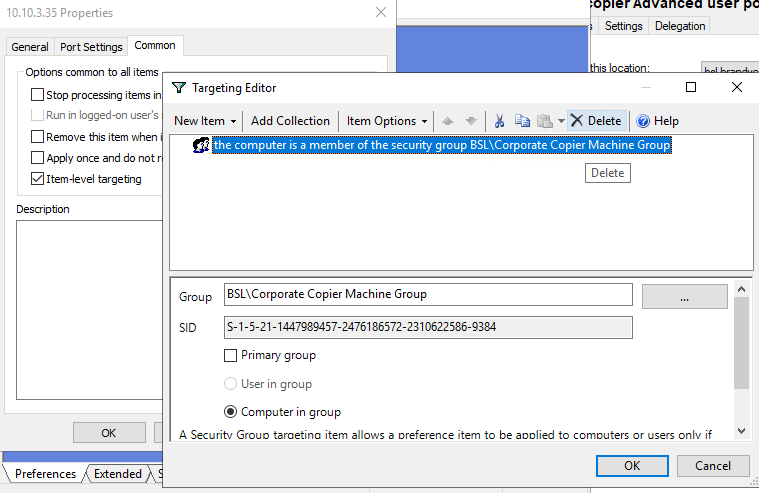Click the funnel icon in the Targeting Editor title
Viewport: 759px width, 493px height.
179,87
